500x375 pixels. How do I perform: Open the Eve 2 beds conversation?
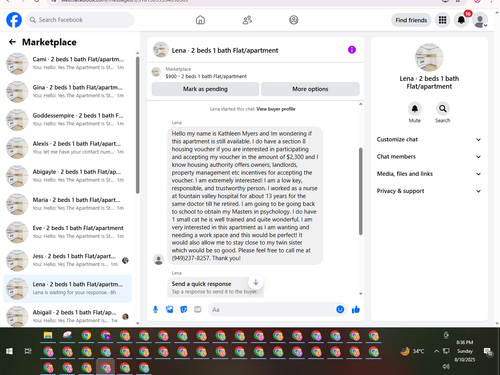click(67, 232)
